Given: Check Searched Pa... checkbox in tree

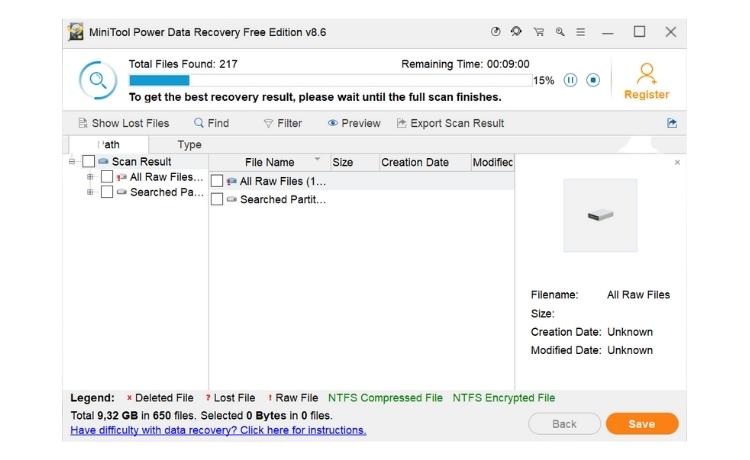Looking at the screenshot, I should (x=107, y=192).
